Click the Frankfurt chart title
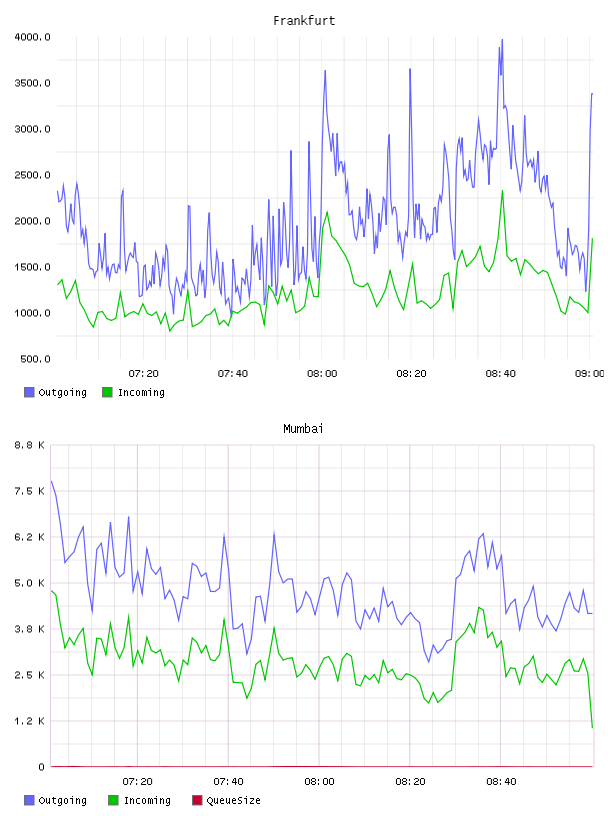This screenshot has width=608, height=816. (304, 21)
